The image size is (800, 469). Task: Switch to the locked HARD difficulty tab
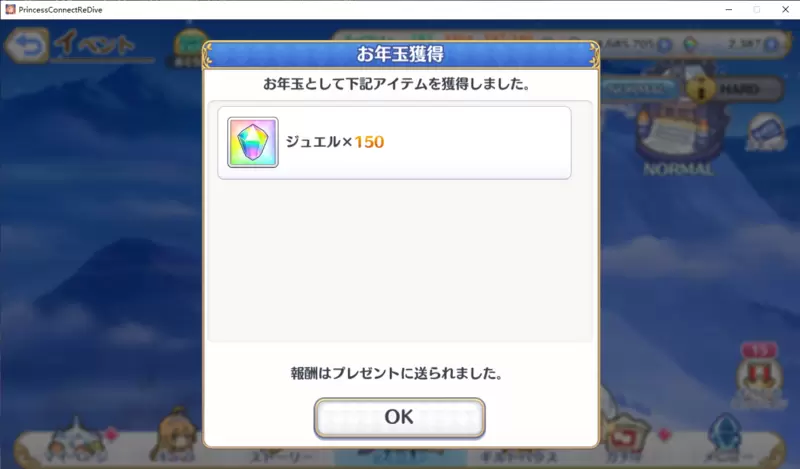pos(734,89)
